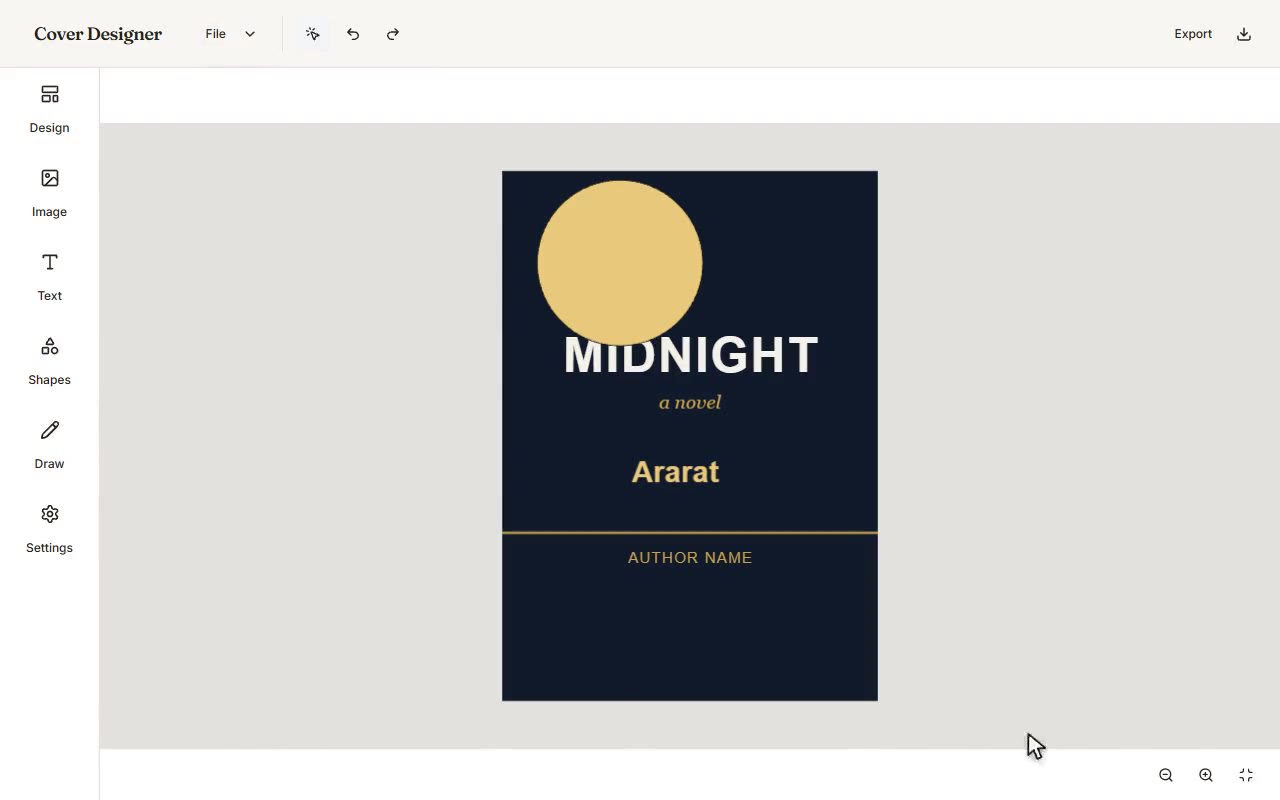Image resolution: width=1280 pixels, height=800 pixels.
Task: Open the Design panel
Action: 49,109
